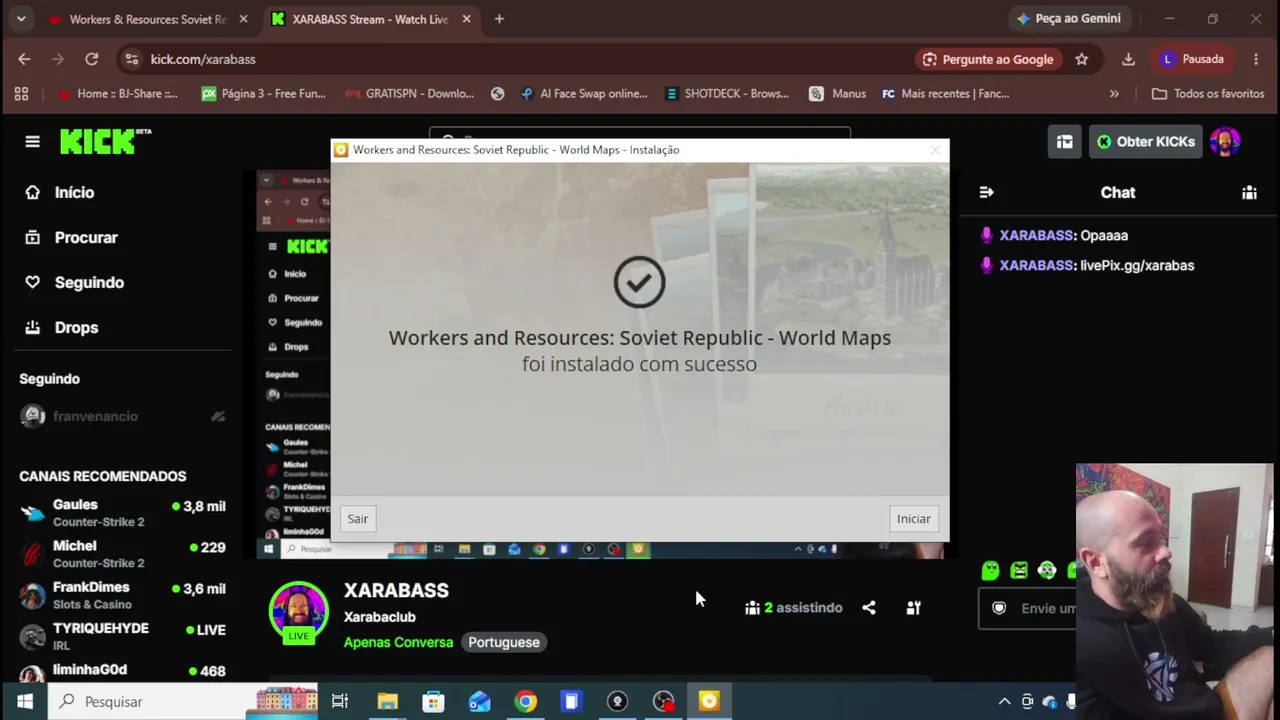Open the Home :: BJ-Share bookmark
Screen dimensions: 1280x720
(117, 94)
